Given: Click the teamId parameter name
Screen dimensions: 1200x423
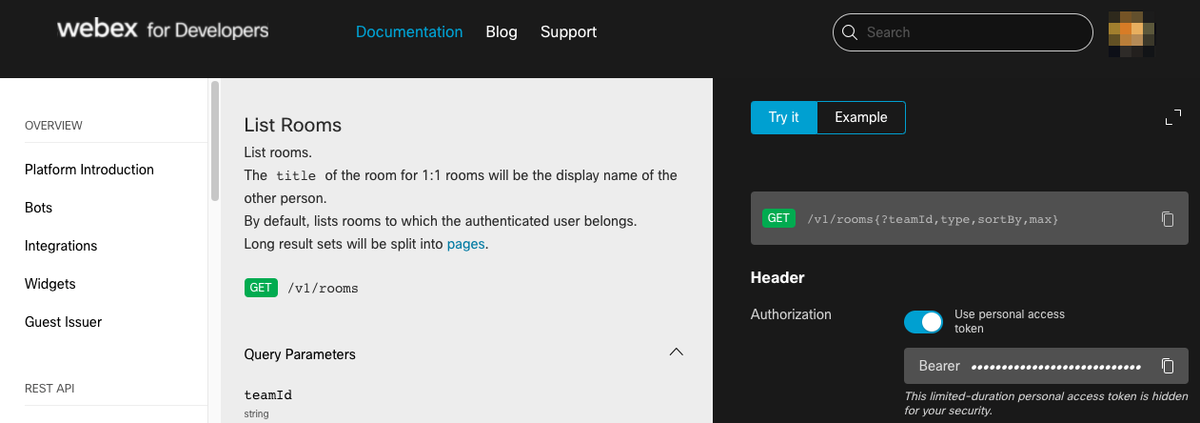Looking at the screenshot, I should pyautogui.click(x=268, y=395).
